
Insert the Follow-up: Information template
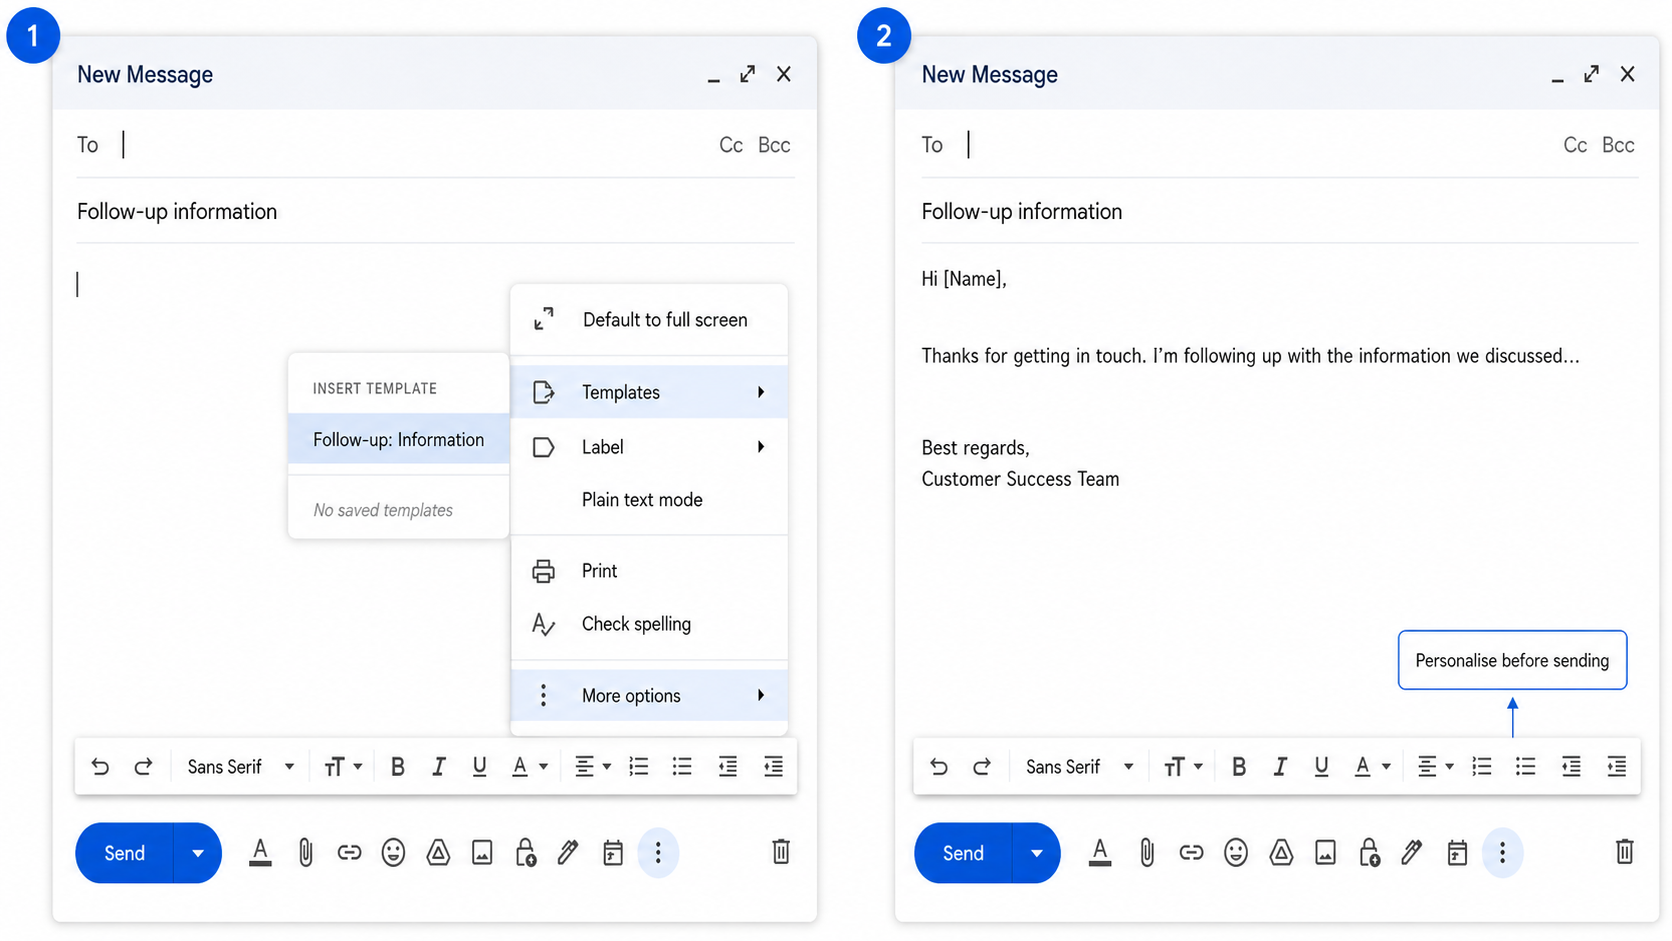point(398,440)
